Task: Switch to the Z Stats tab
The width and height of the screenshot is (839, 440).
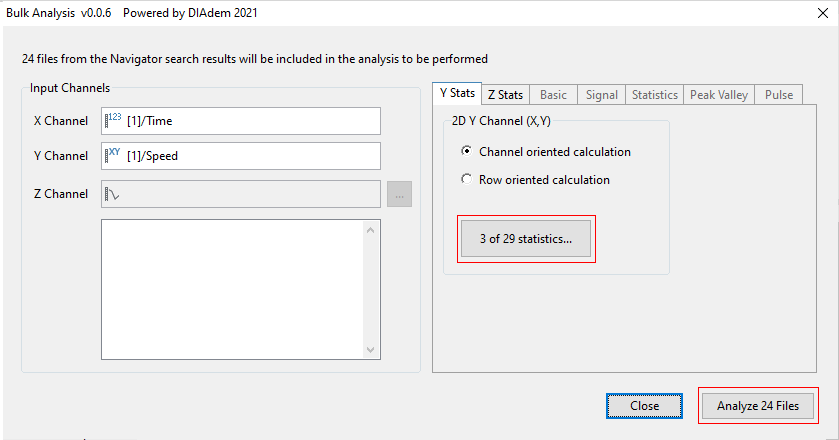Action: pyautogui.click(x=504, y=95)
